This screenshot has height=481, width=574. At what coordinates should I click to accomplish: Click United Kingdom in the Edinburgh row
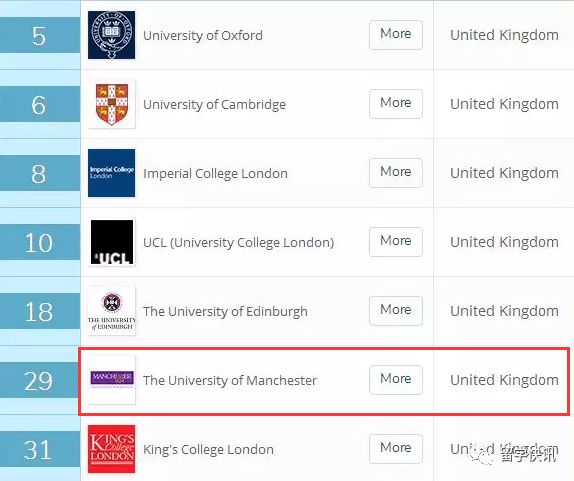(504, 311)
